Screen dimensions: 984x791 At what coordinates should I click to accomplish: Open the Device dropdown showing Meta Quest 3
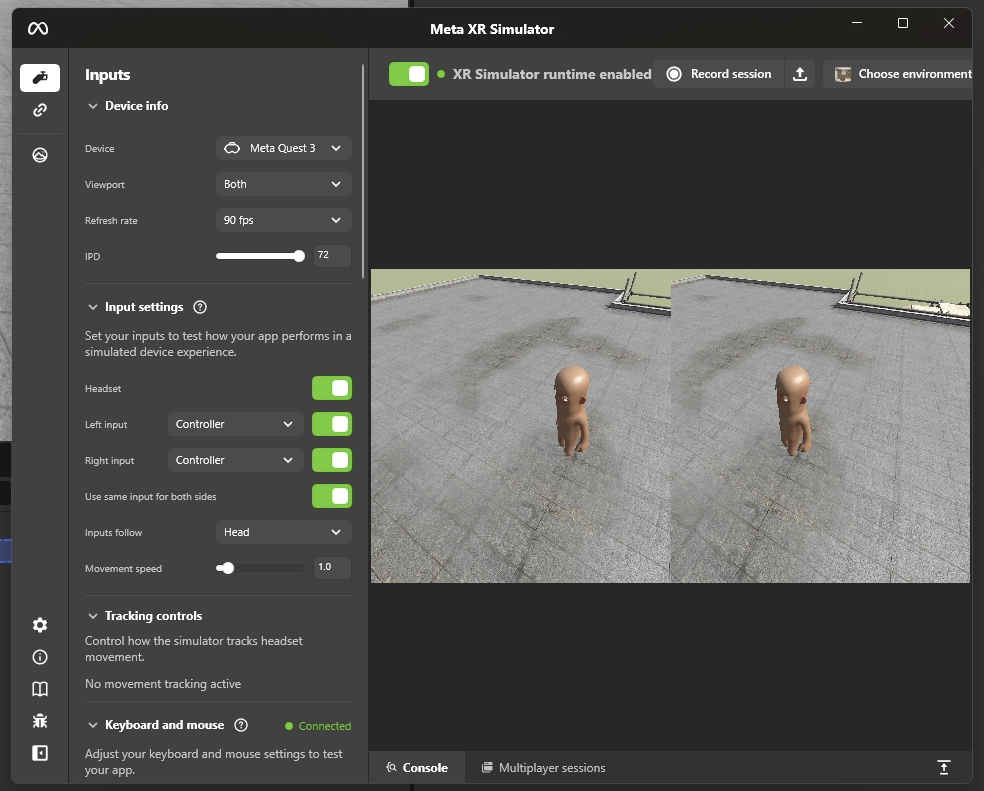click(x=284, y=148)
